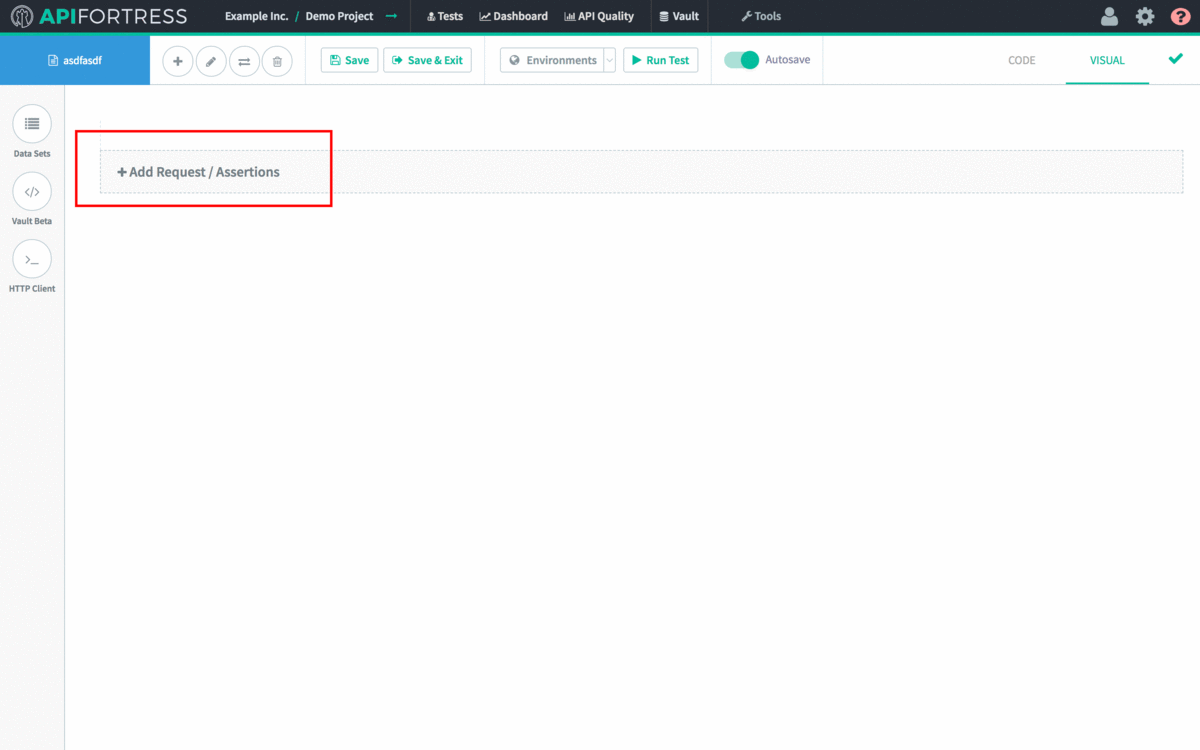The height and width of the screenshot is (750, 1200).
Task: Open the Environments dropdown
Action: click(555, 60)
